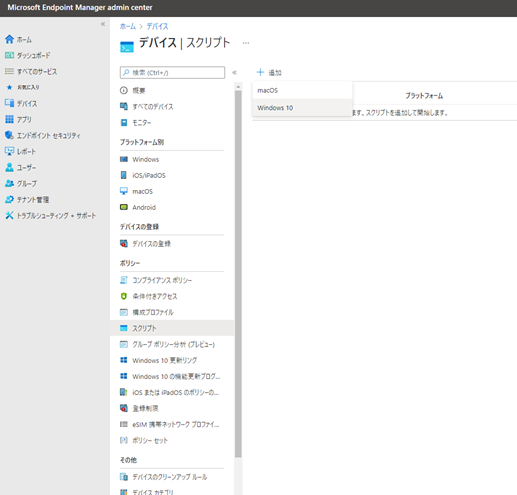The height and width of the screenshot is (495, 517).
Task: Click the 条件付きアクセス shield icon
Action: click(124, 296)
